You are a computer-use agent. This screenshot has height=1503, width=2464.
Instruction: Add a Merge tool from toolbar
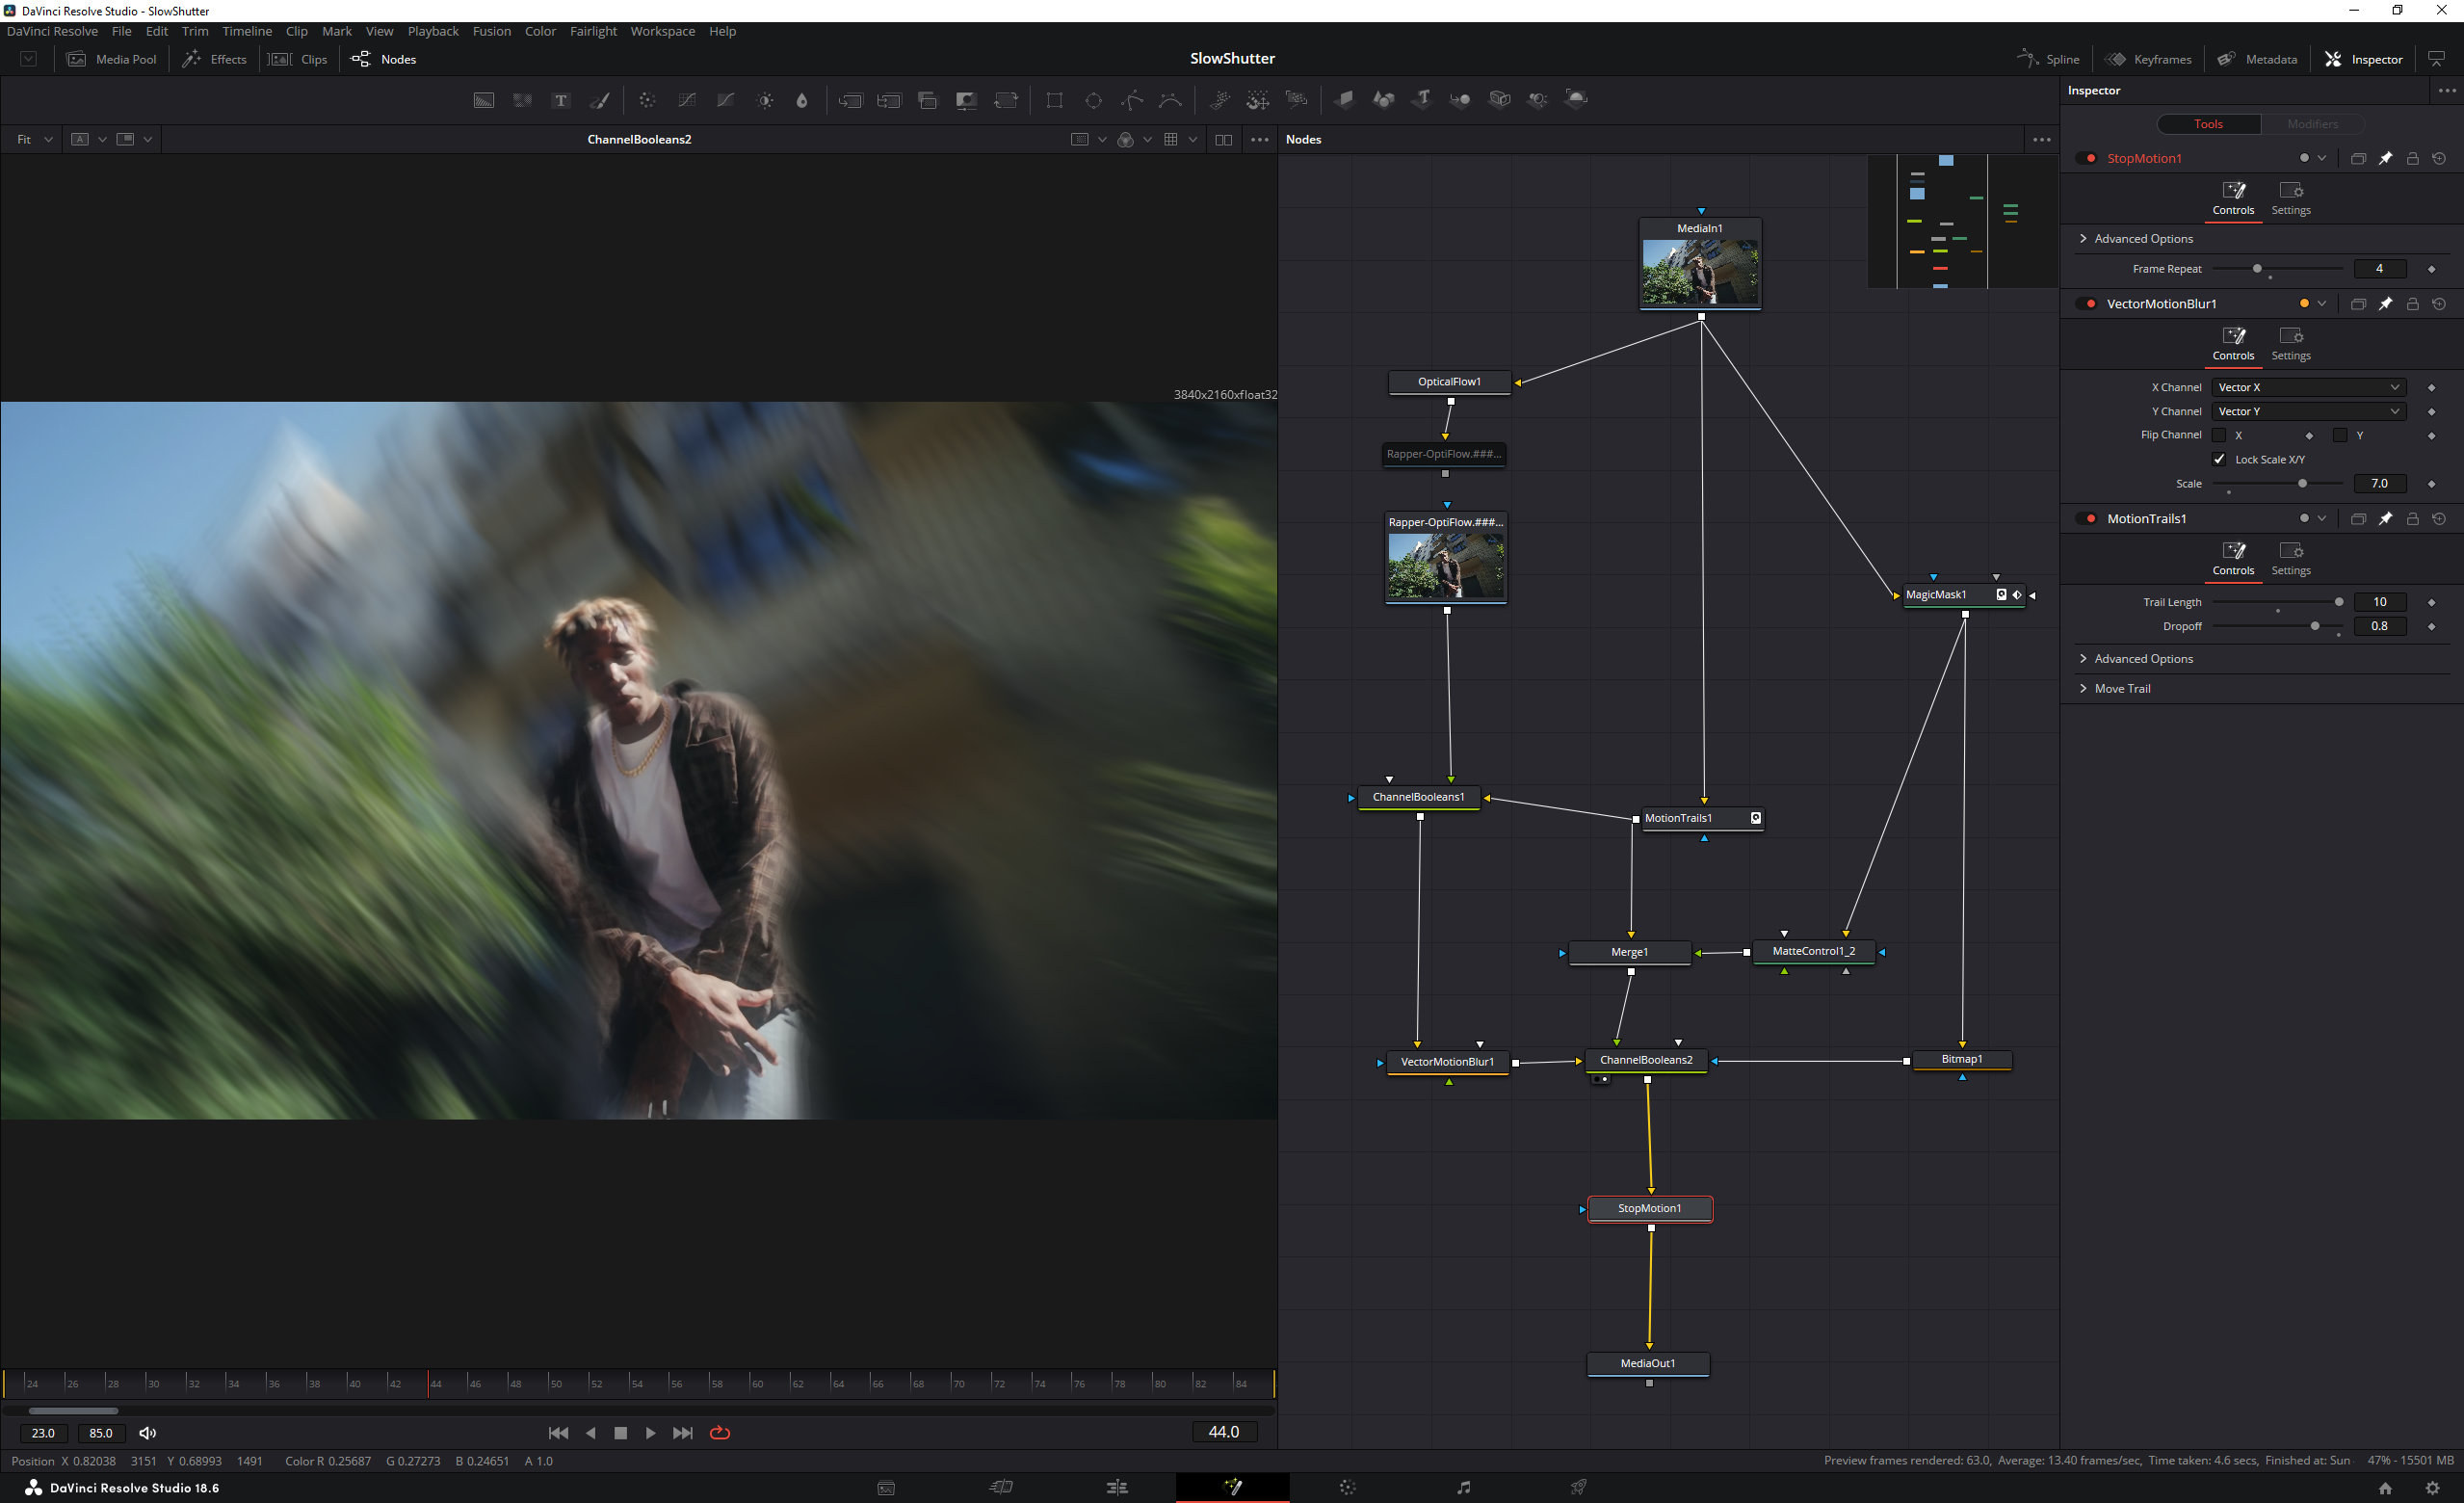coord(850,100)
